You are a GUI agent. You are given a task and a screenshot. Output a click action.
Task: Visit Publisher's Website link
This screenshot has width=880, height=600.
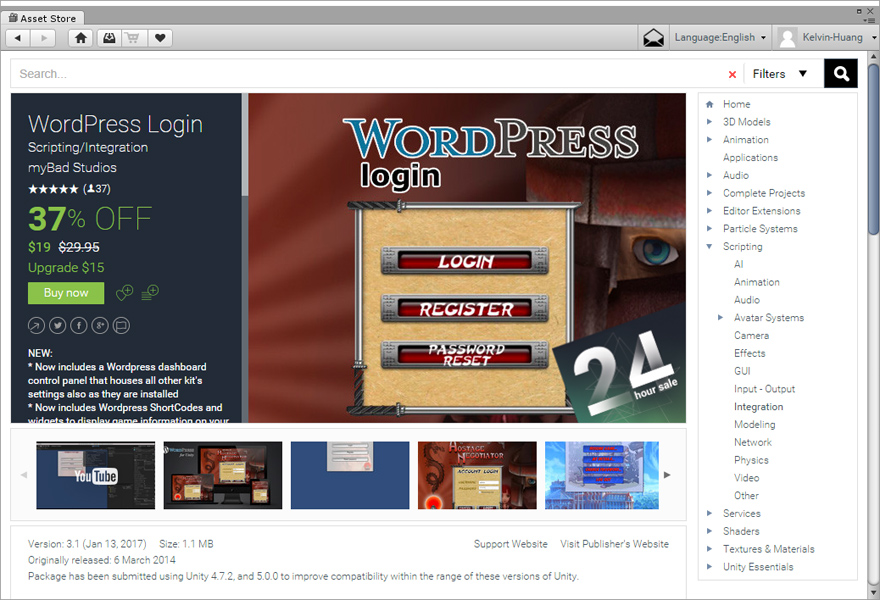[614, 544]
